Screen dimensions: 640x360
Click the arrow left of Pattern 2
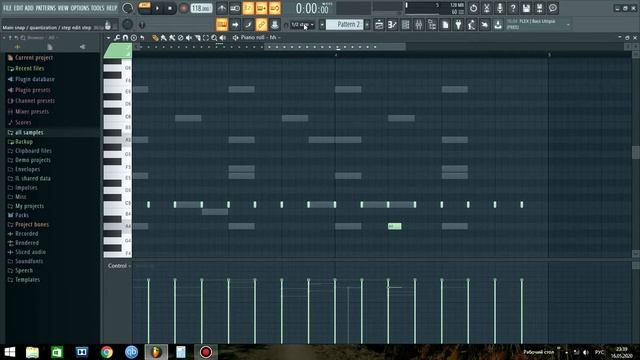click(x=322, y=24)
